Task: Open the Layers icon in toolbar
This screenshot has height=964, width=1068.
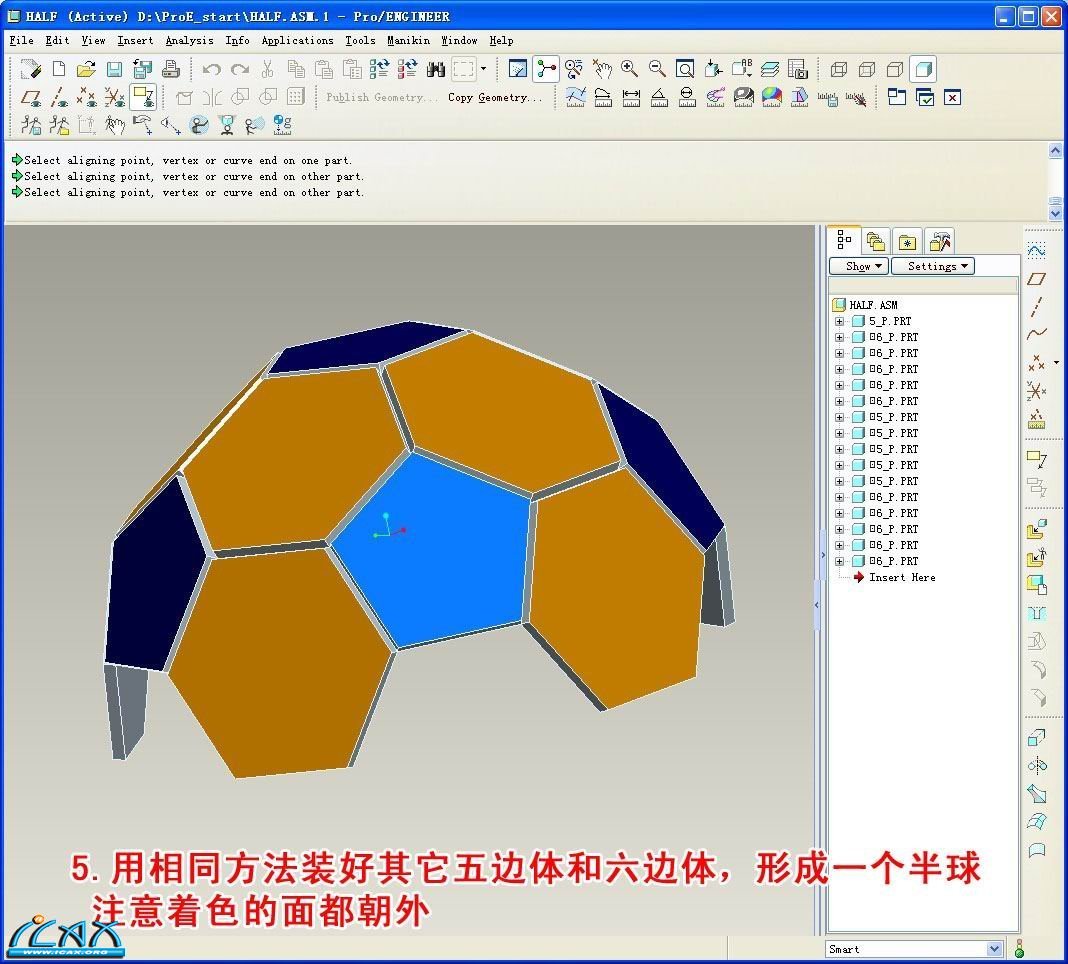Action: coord(769,69)
